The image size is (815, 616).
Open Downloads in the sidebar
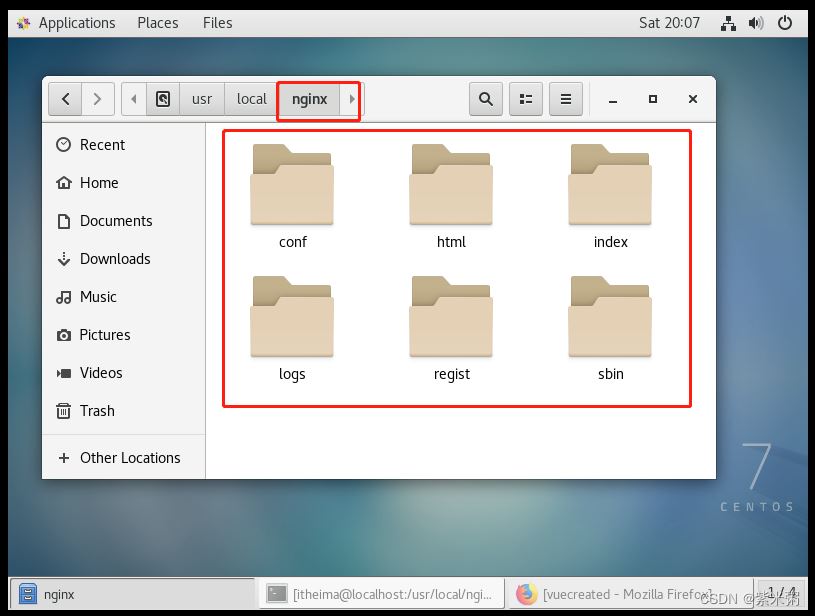115,259
